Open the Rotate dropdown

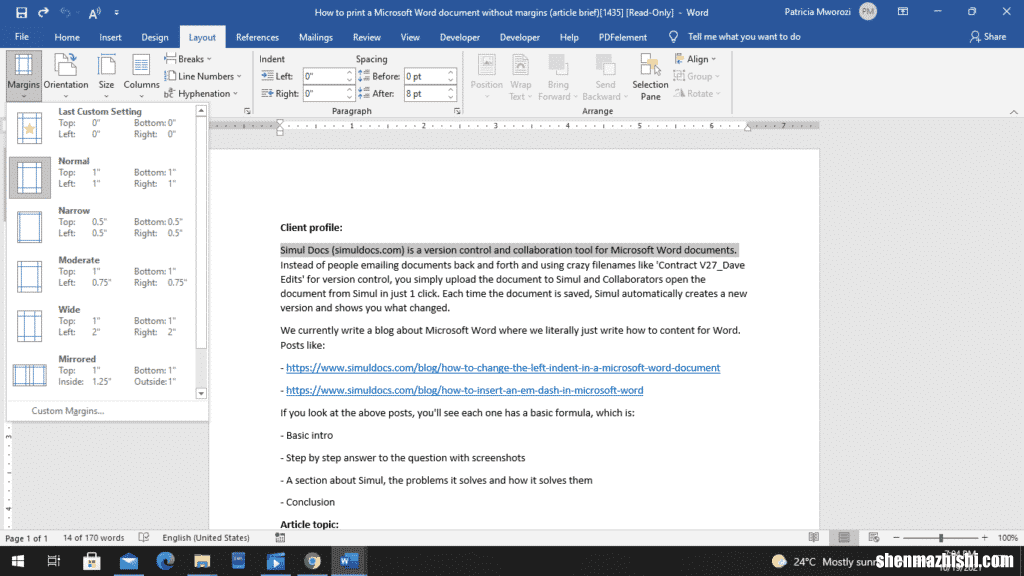click(x=697, y=93)
